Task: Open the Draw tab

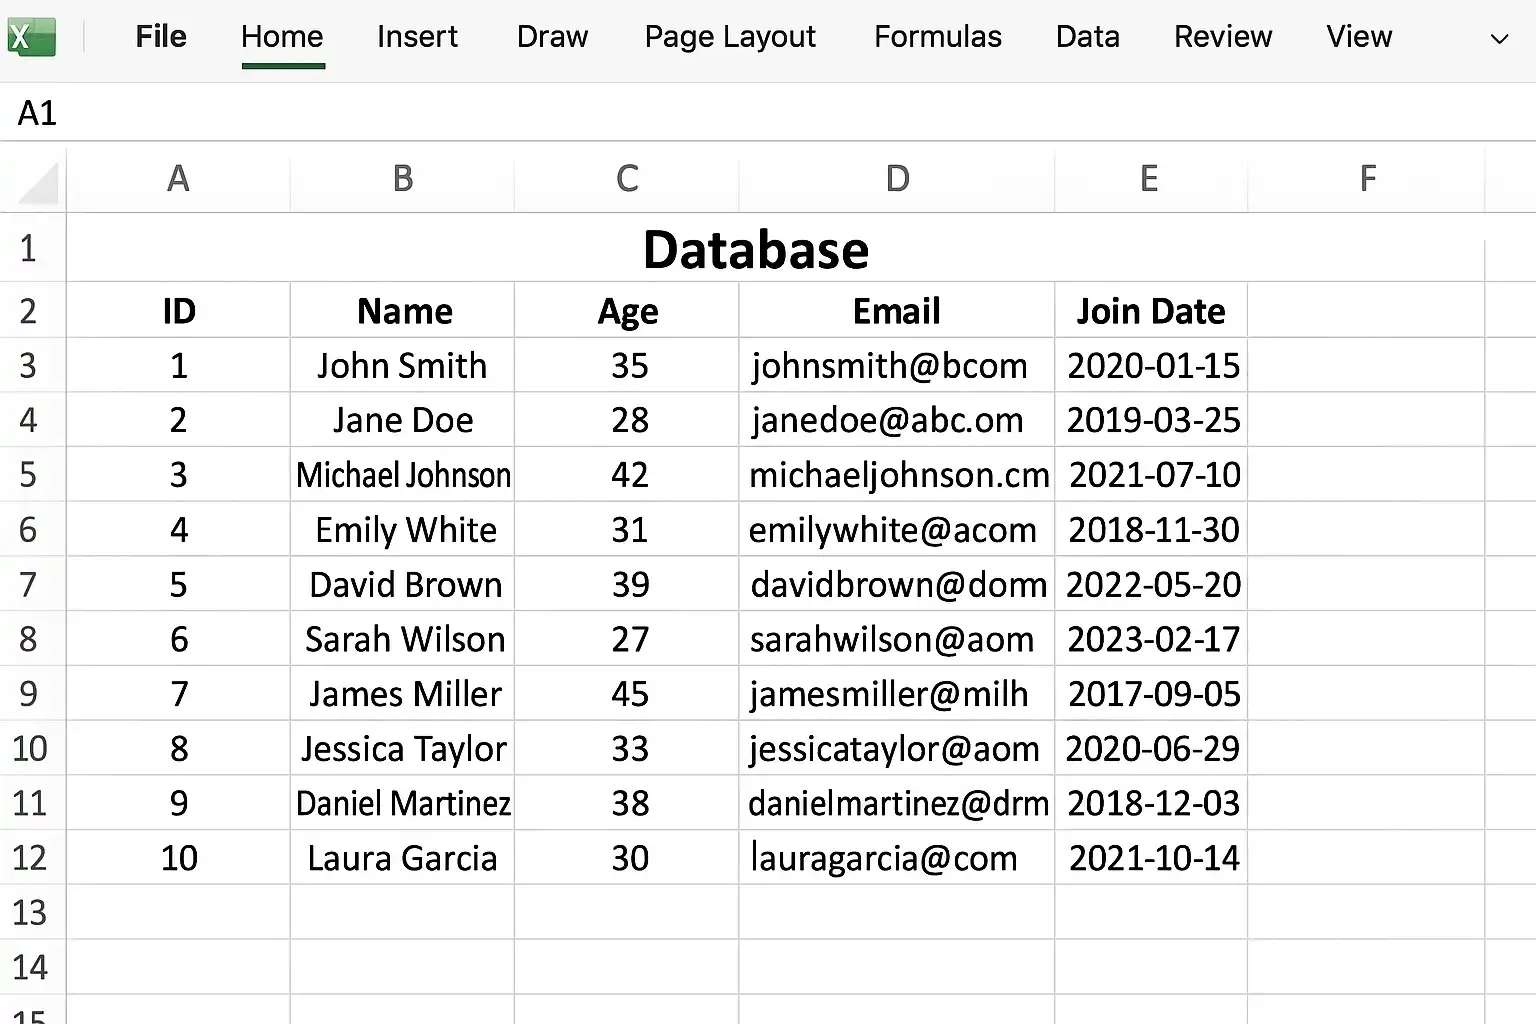Action: coord(552,37)
